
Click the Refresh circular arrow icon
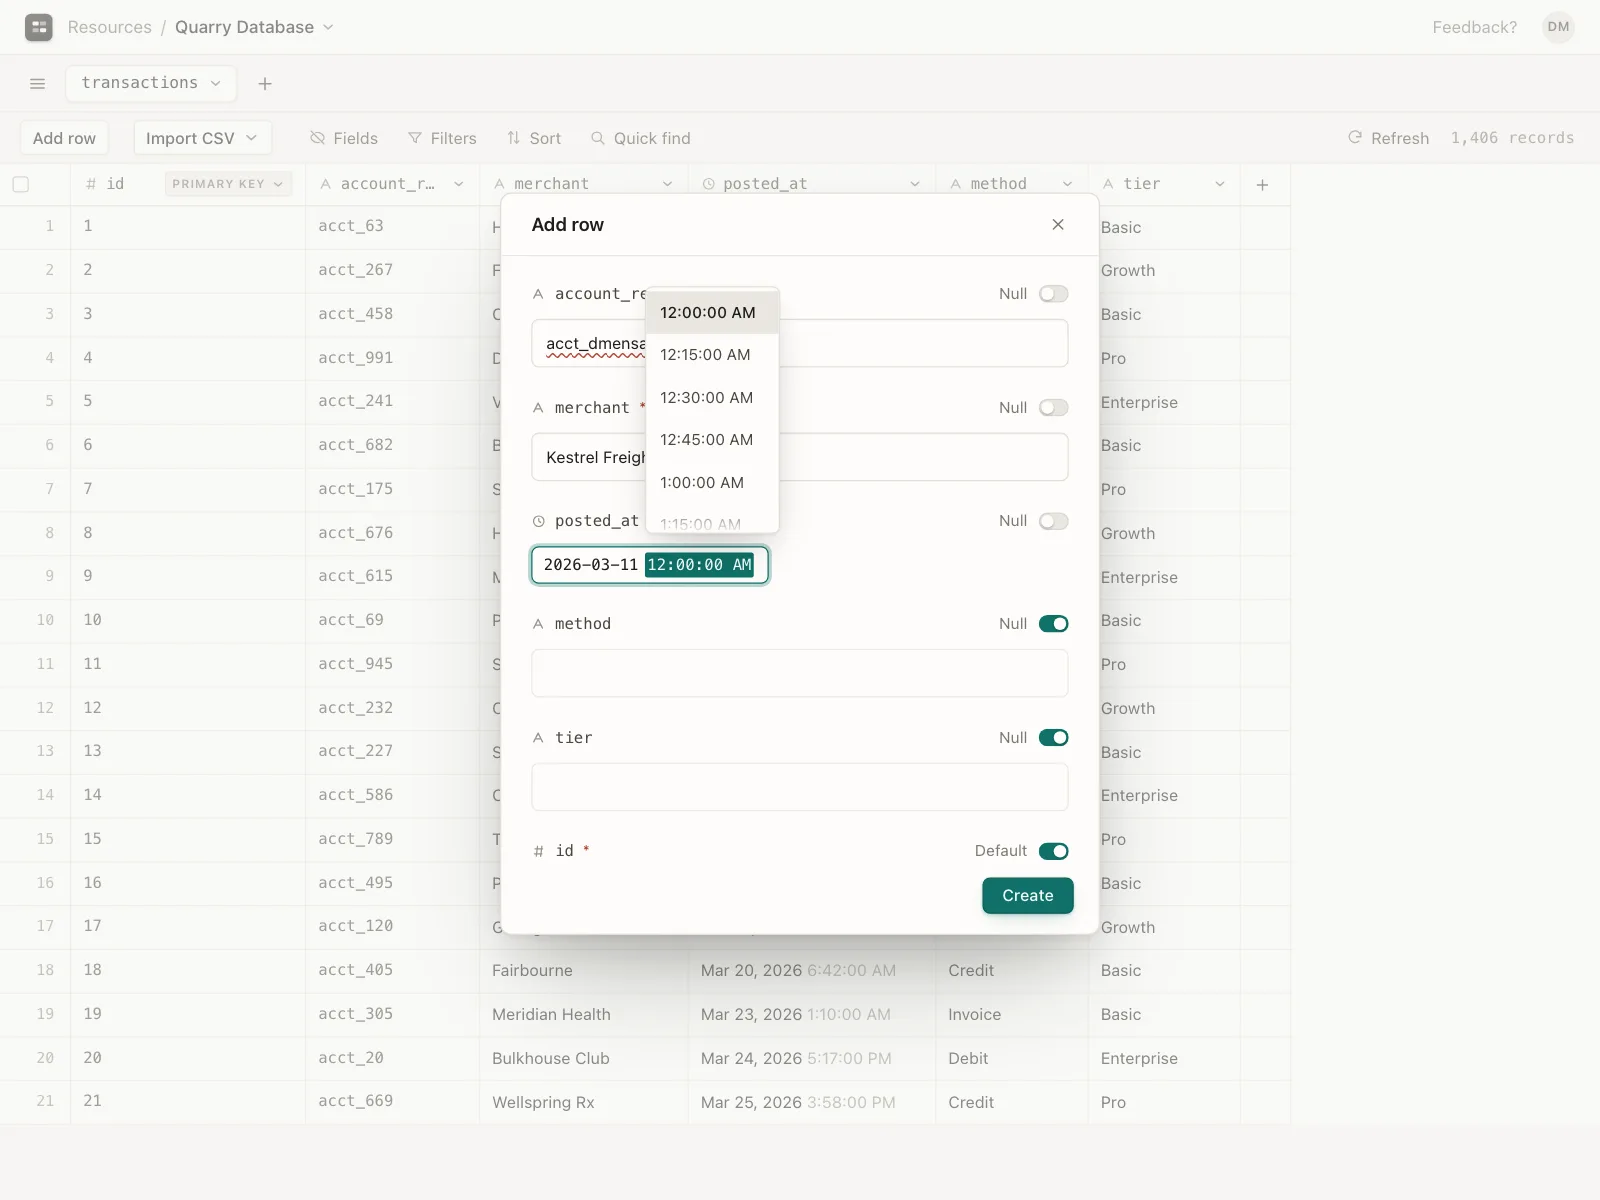pos(1355,137)
